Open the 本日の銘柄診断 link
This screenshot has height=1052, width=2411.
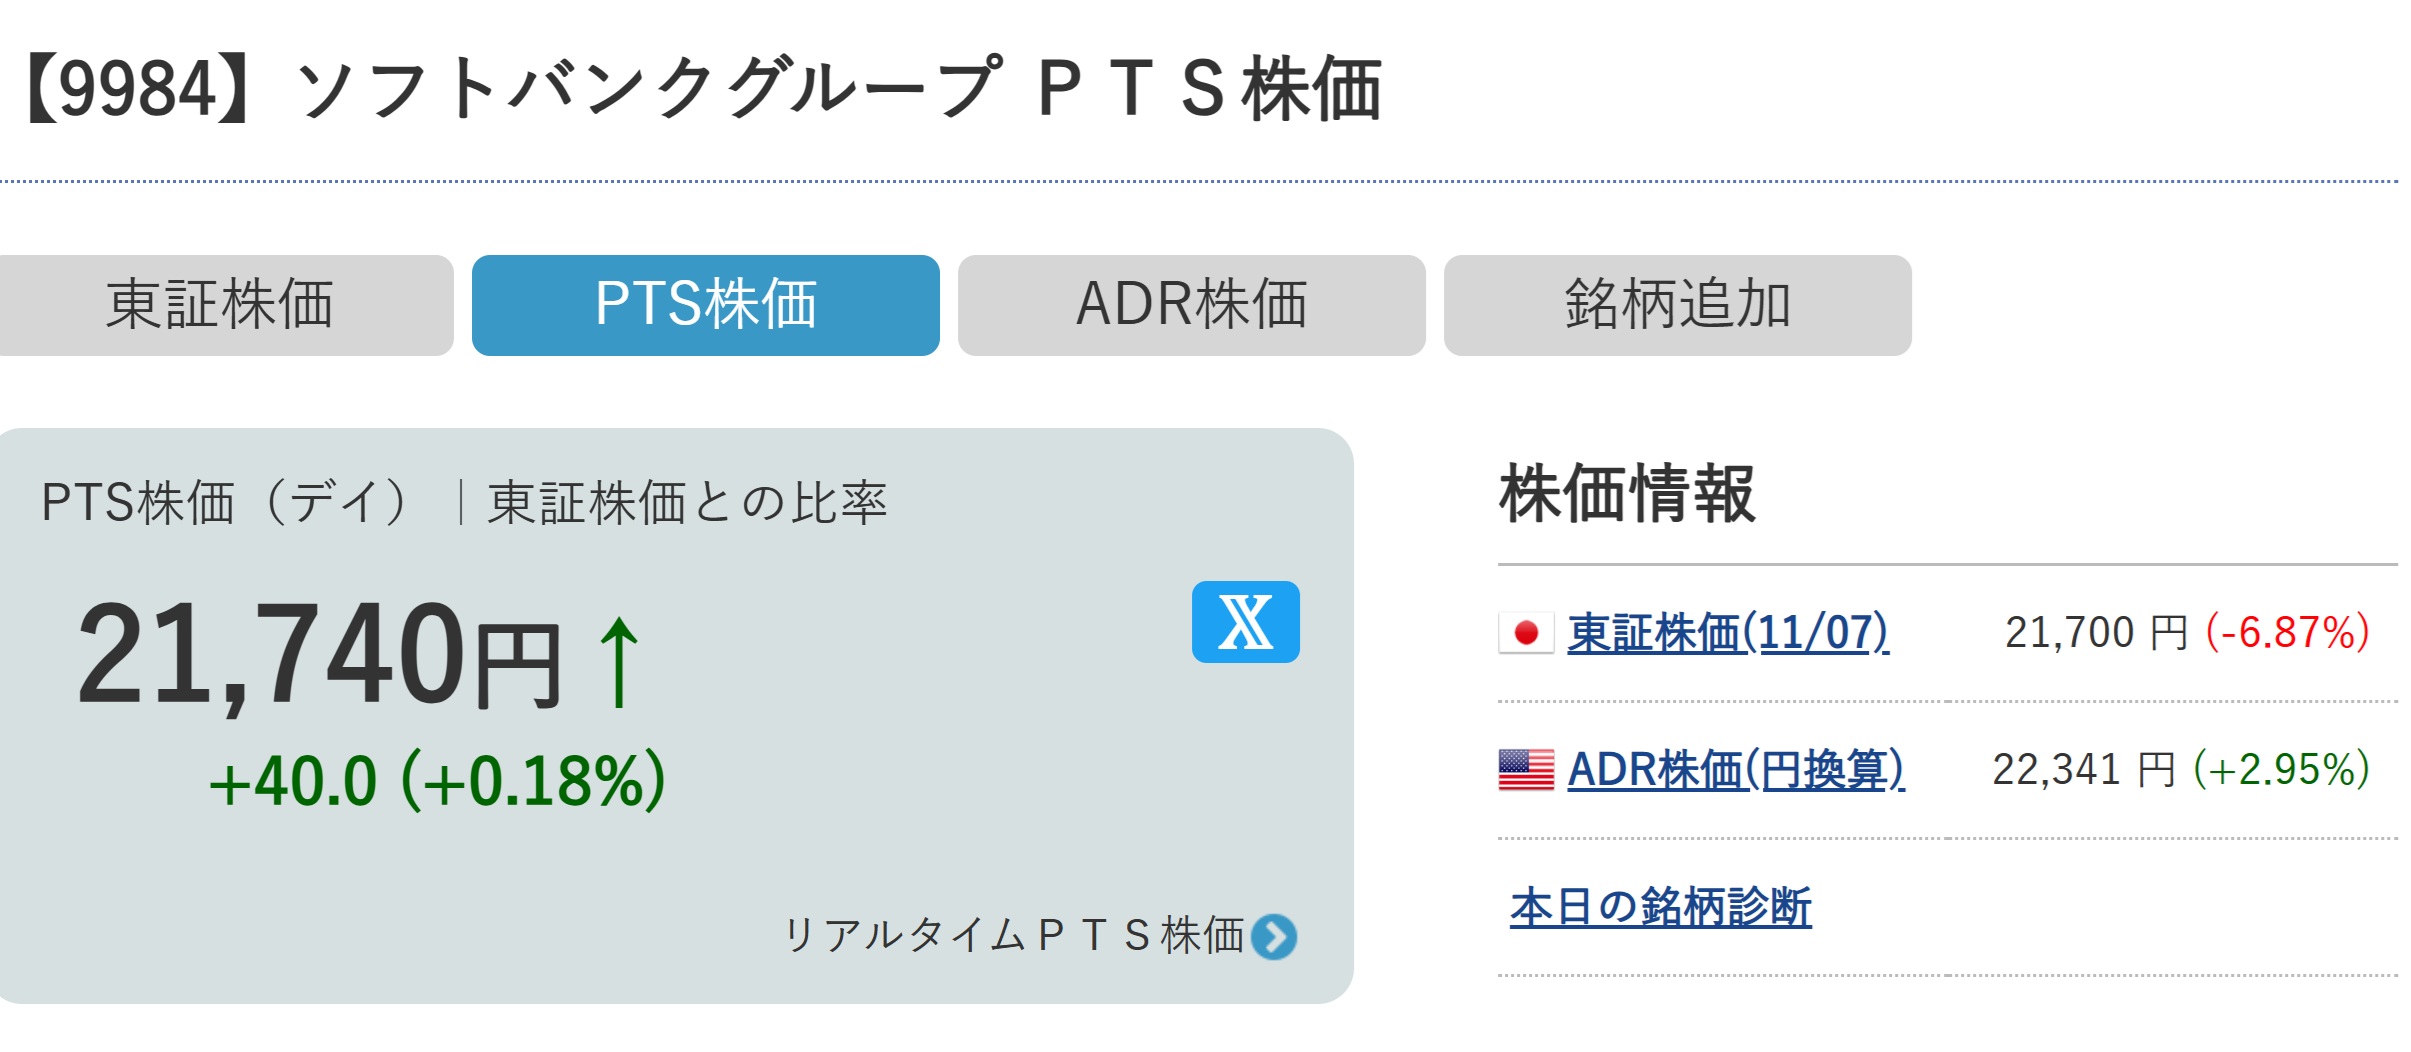coord(1661,907)
